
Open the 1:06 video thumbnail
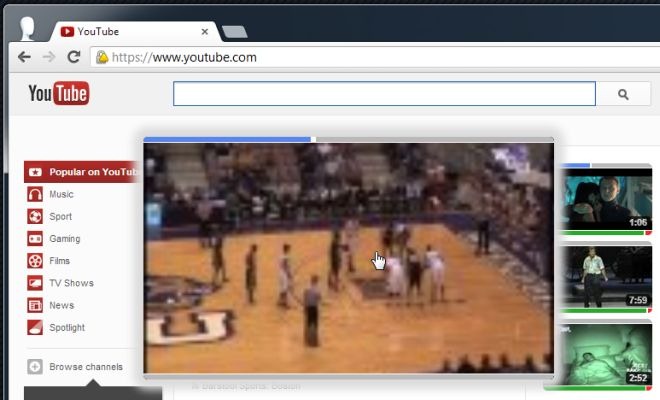(x=607, y=199)
